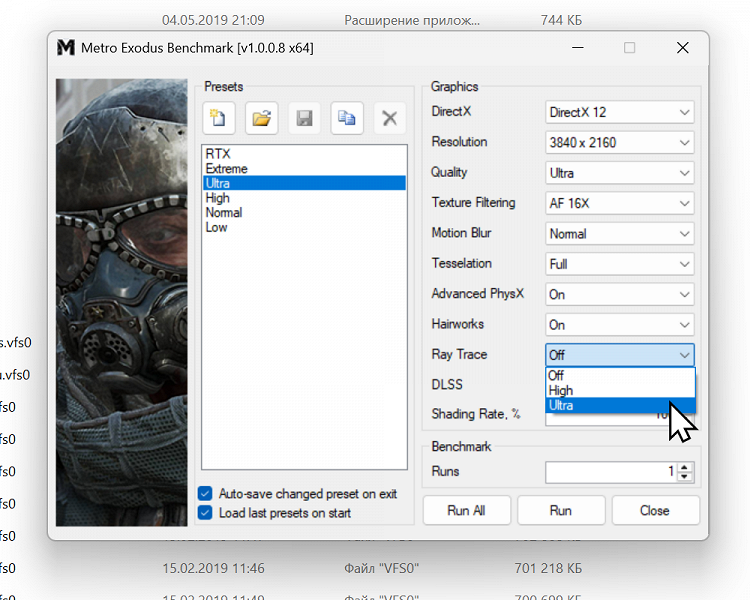Open the Texture Filtering dropdown
This screenshot has height=600, width=750.
pos(620,203)
